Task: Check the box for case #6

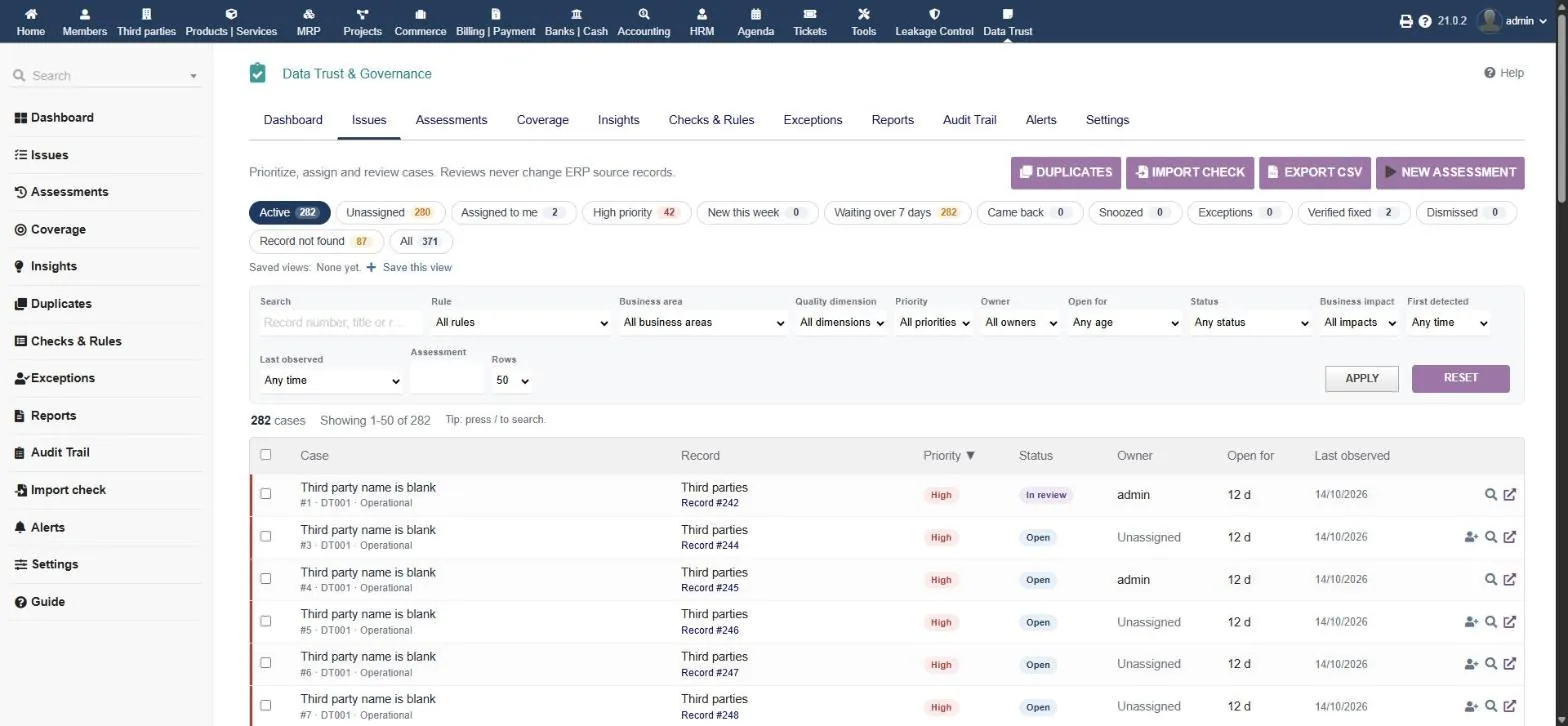Action: (265, 663)
